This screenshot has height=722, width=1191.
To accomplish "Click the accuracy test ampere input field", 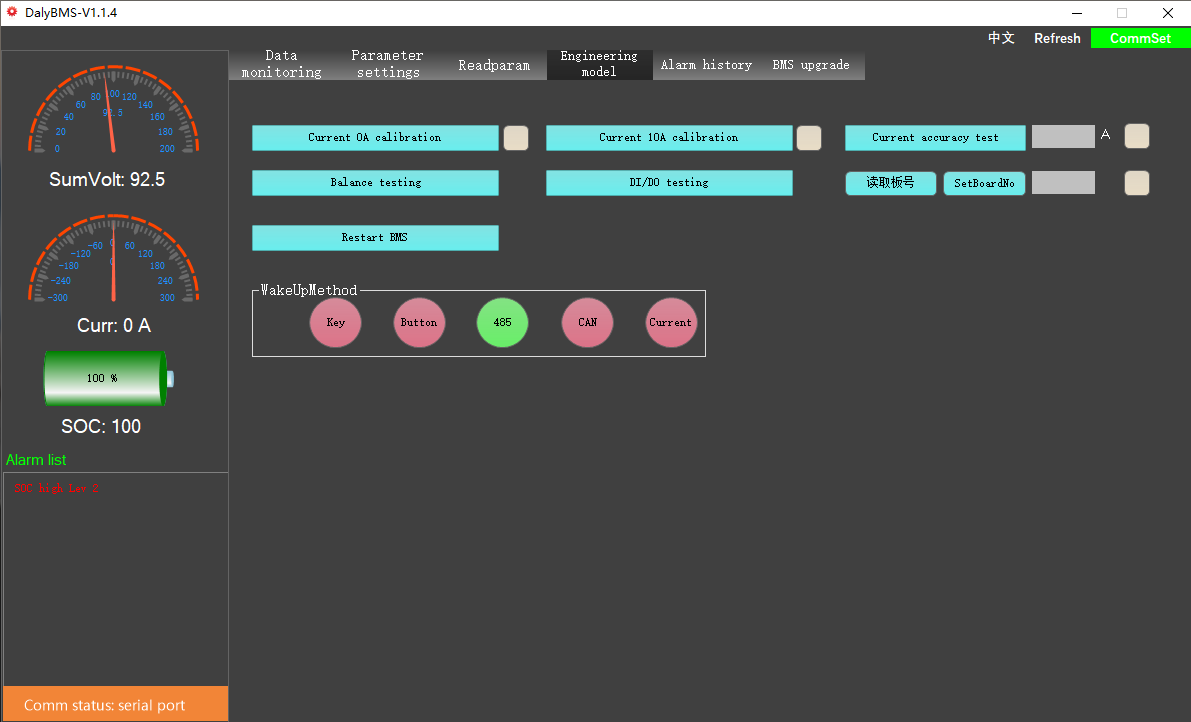I will pyautogui.click(x=1063, y=137).
